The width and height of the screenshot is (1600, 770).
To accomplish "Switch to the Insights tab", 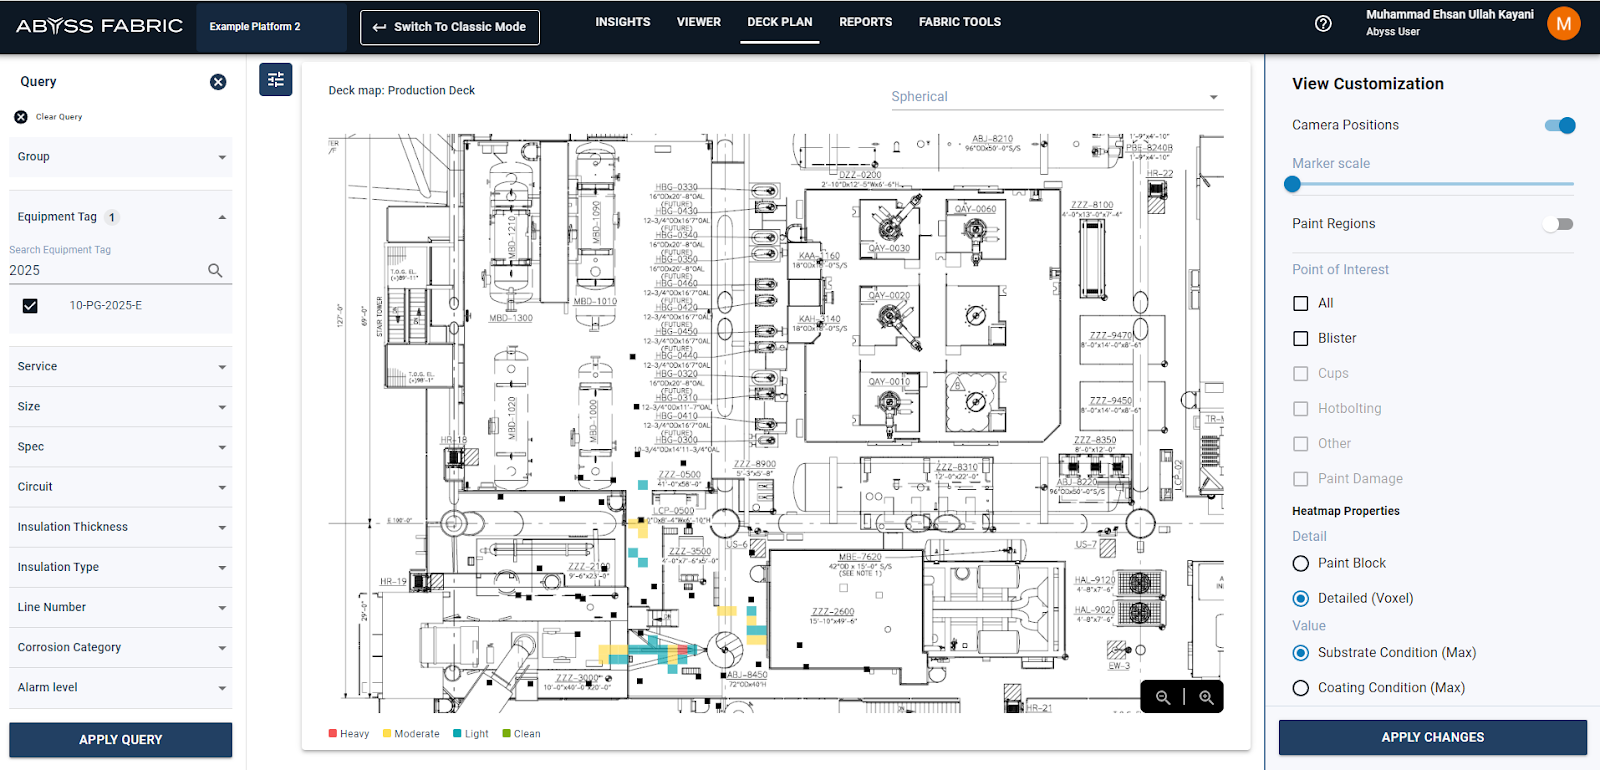I will coord(622,22).
